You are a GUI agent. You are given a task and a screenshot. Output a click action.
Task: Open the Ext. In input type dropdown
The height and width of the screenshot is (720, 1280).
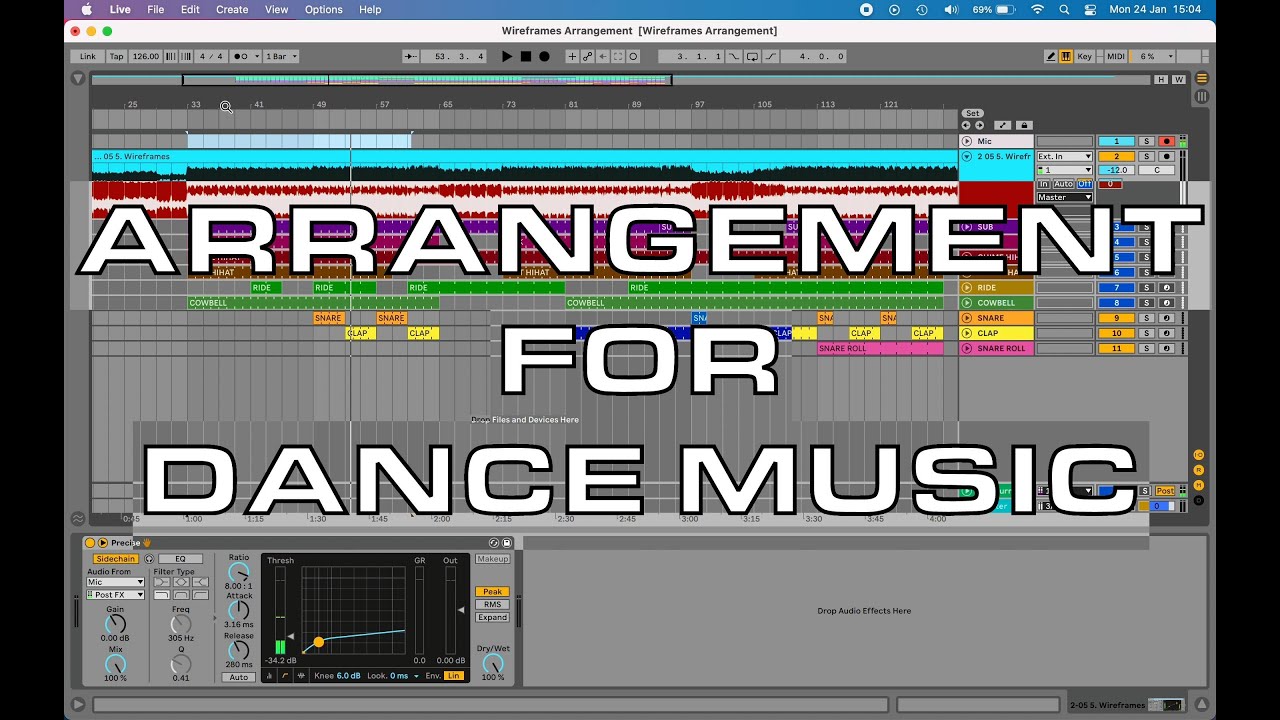pos(1064,157)
